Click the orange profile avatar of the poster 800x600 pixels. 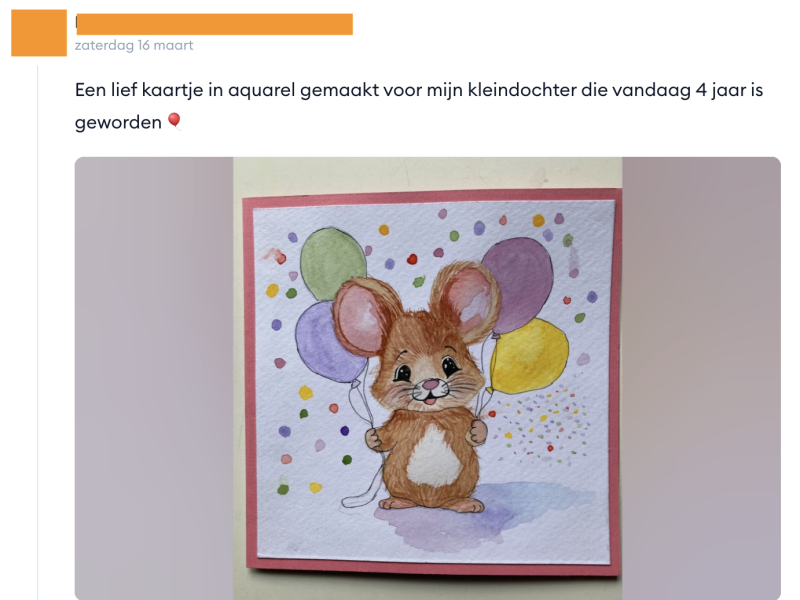tap(39, 33)
